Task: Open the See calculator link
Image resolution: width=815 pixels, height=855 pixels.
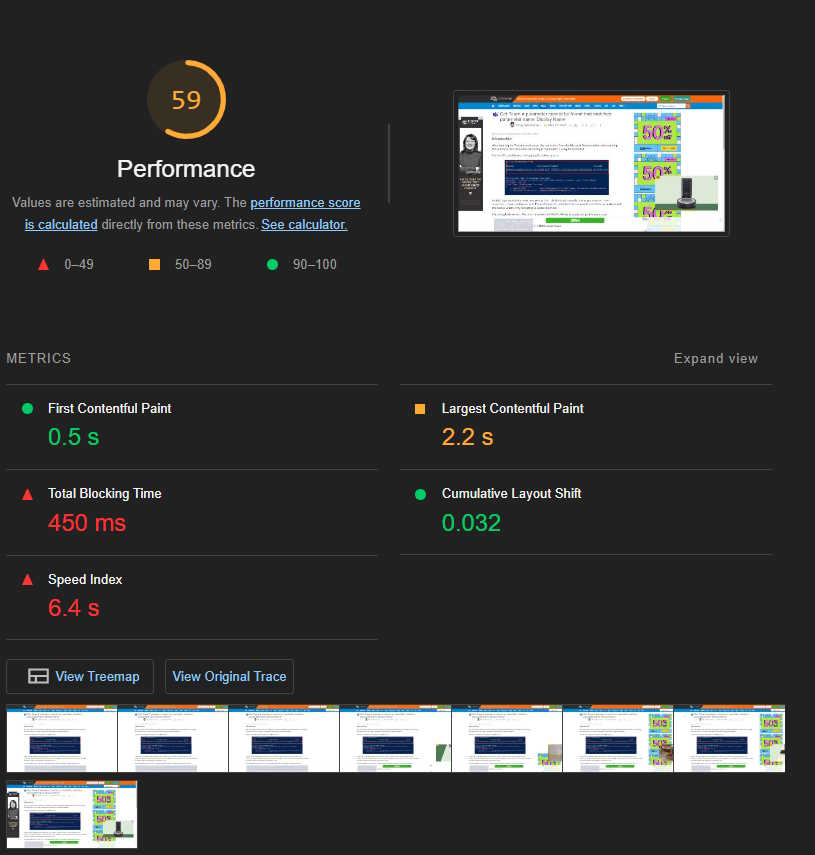Action: [304, 224]
